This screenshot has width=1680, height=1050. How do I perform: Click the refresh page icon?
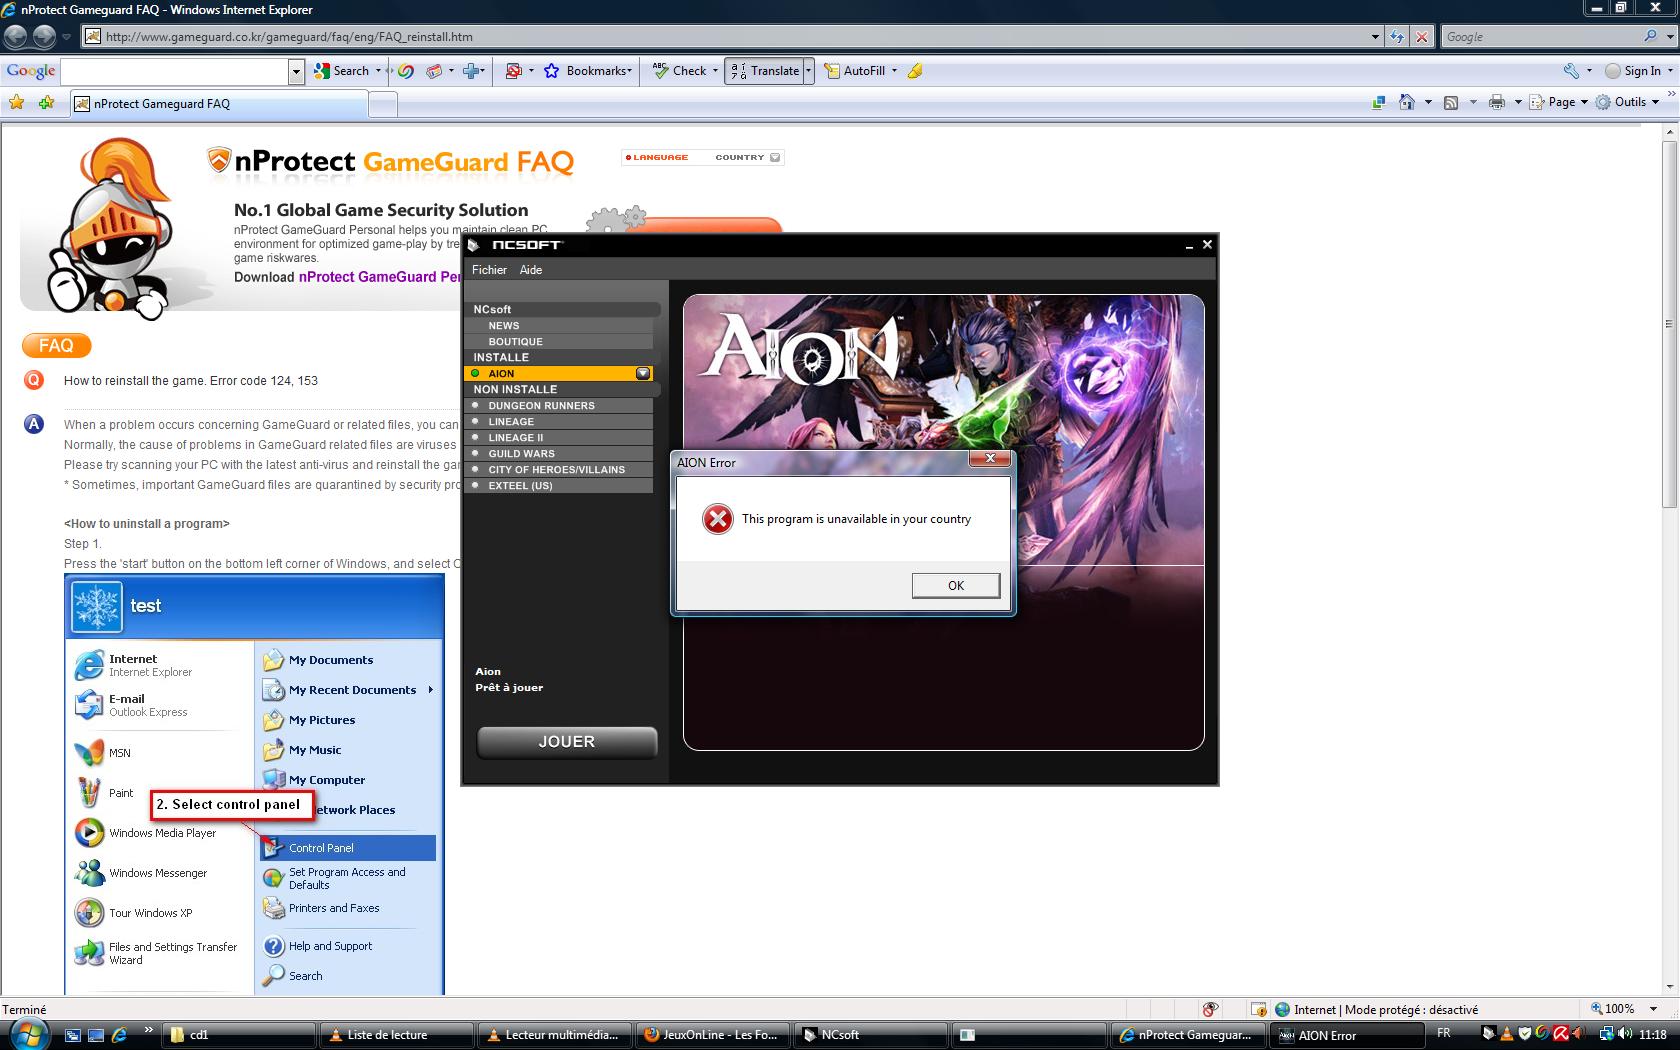click(1397, 37)
